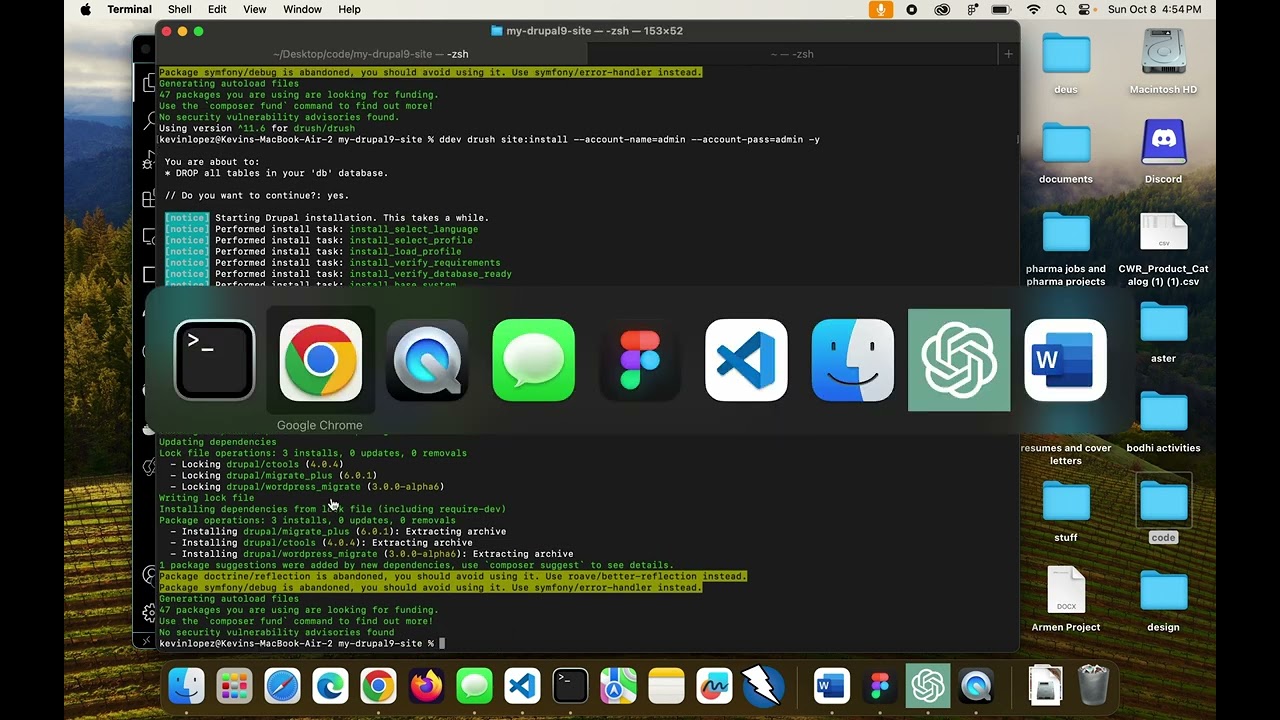Viewport: 1280px width, 720px height.
Task: Launch Safari from the Dock
Action: [282, 686]
